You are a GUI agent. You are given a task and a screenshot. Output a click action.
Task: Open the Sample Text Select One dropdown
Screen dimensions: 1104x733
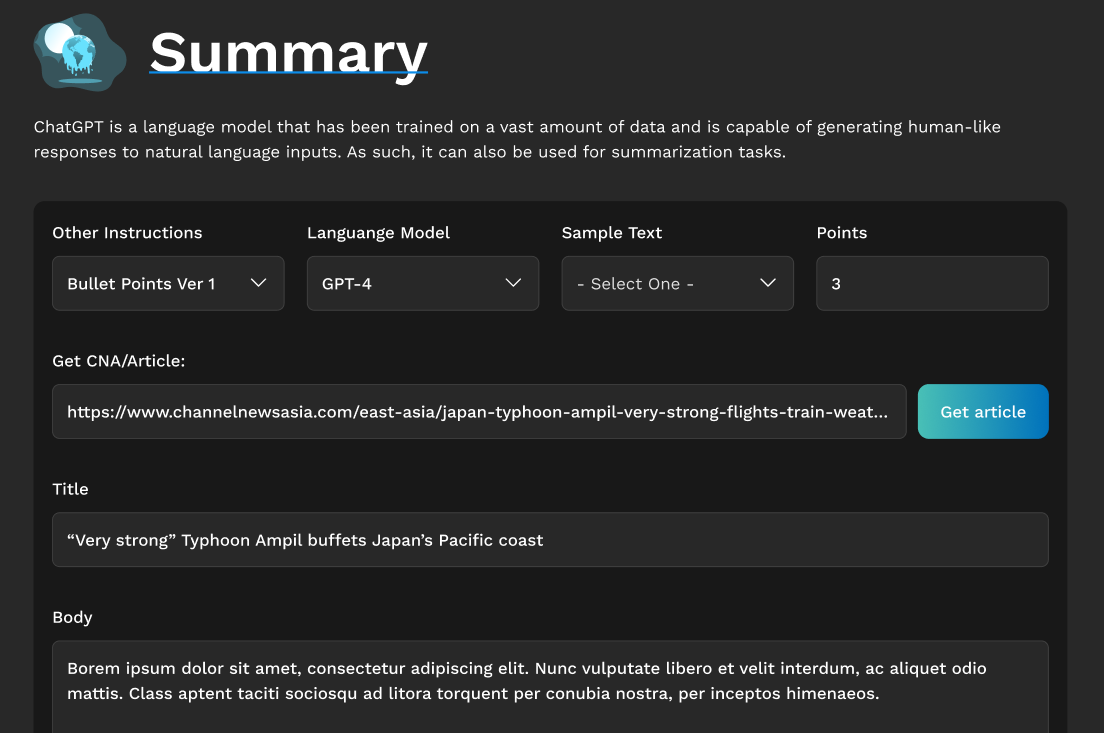tap(677, 284)
